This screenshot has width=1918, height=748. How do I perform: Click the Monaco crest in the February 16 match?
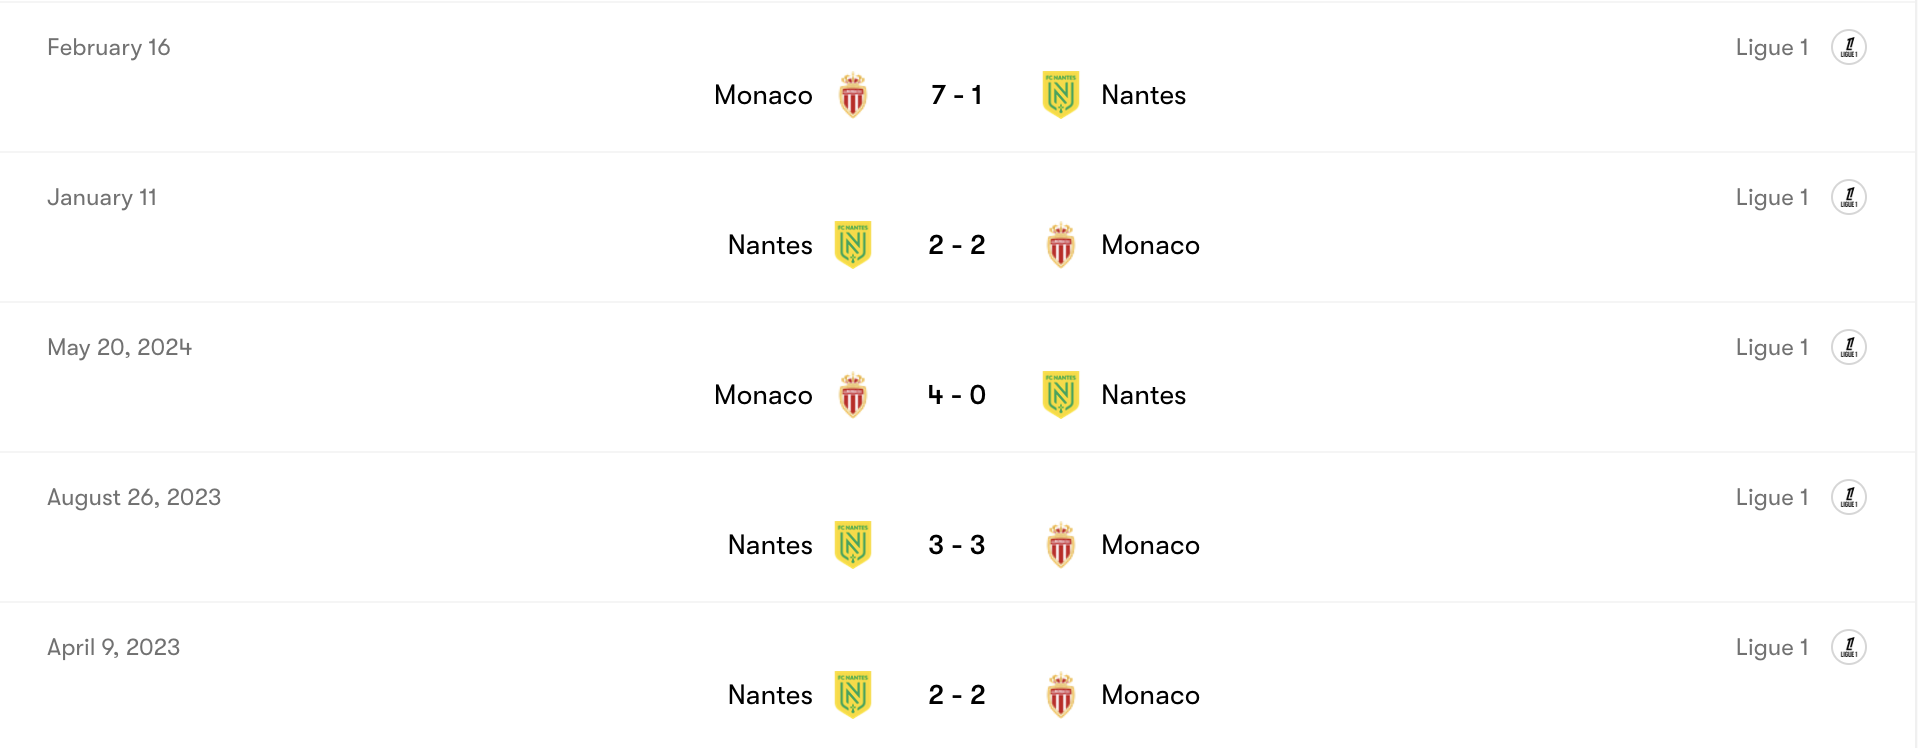click(x=853, y=95)
